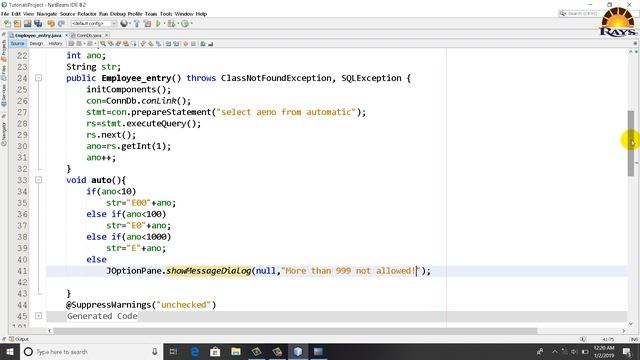Open the File menu
The height and width of the screenshot is (360, 640).
pos(5,14)
